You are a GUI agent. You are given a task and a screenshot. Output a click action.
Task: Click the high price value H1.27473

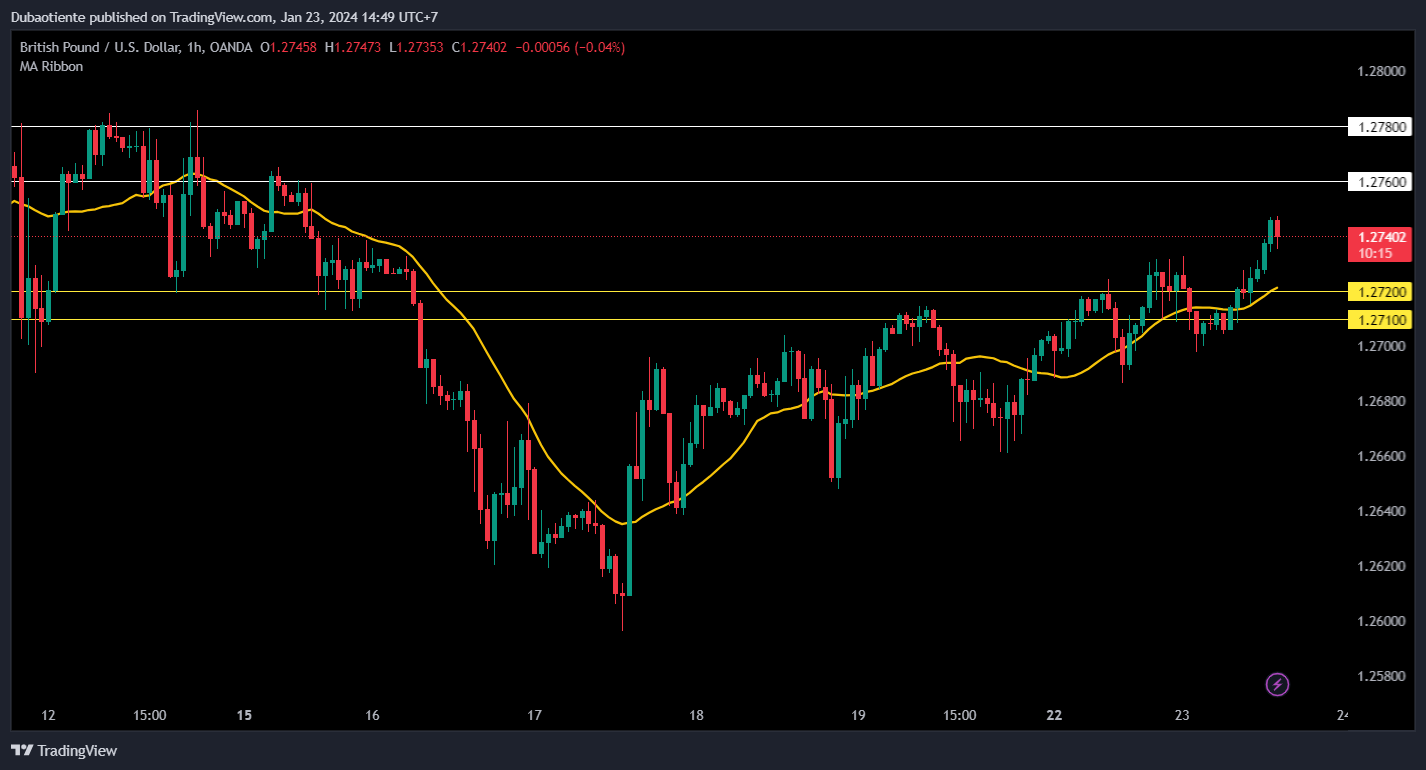pyautogui.click(x=353, y=47)
